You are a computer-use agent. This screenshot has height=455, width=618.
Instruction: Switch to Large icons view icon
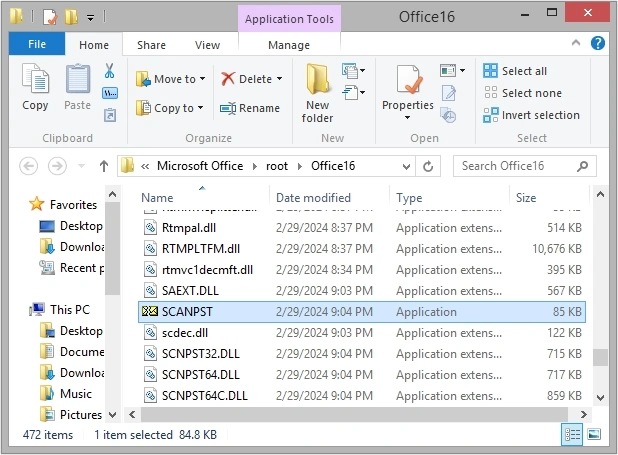[x=594, y=435]
